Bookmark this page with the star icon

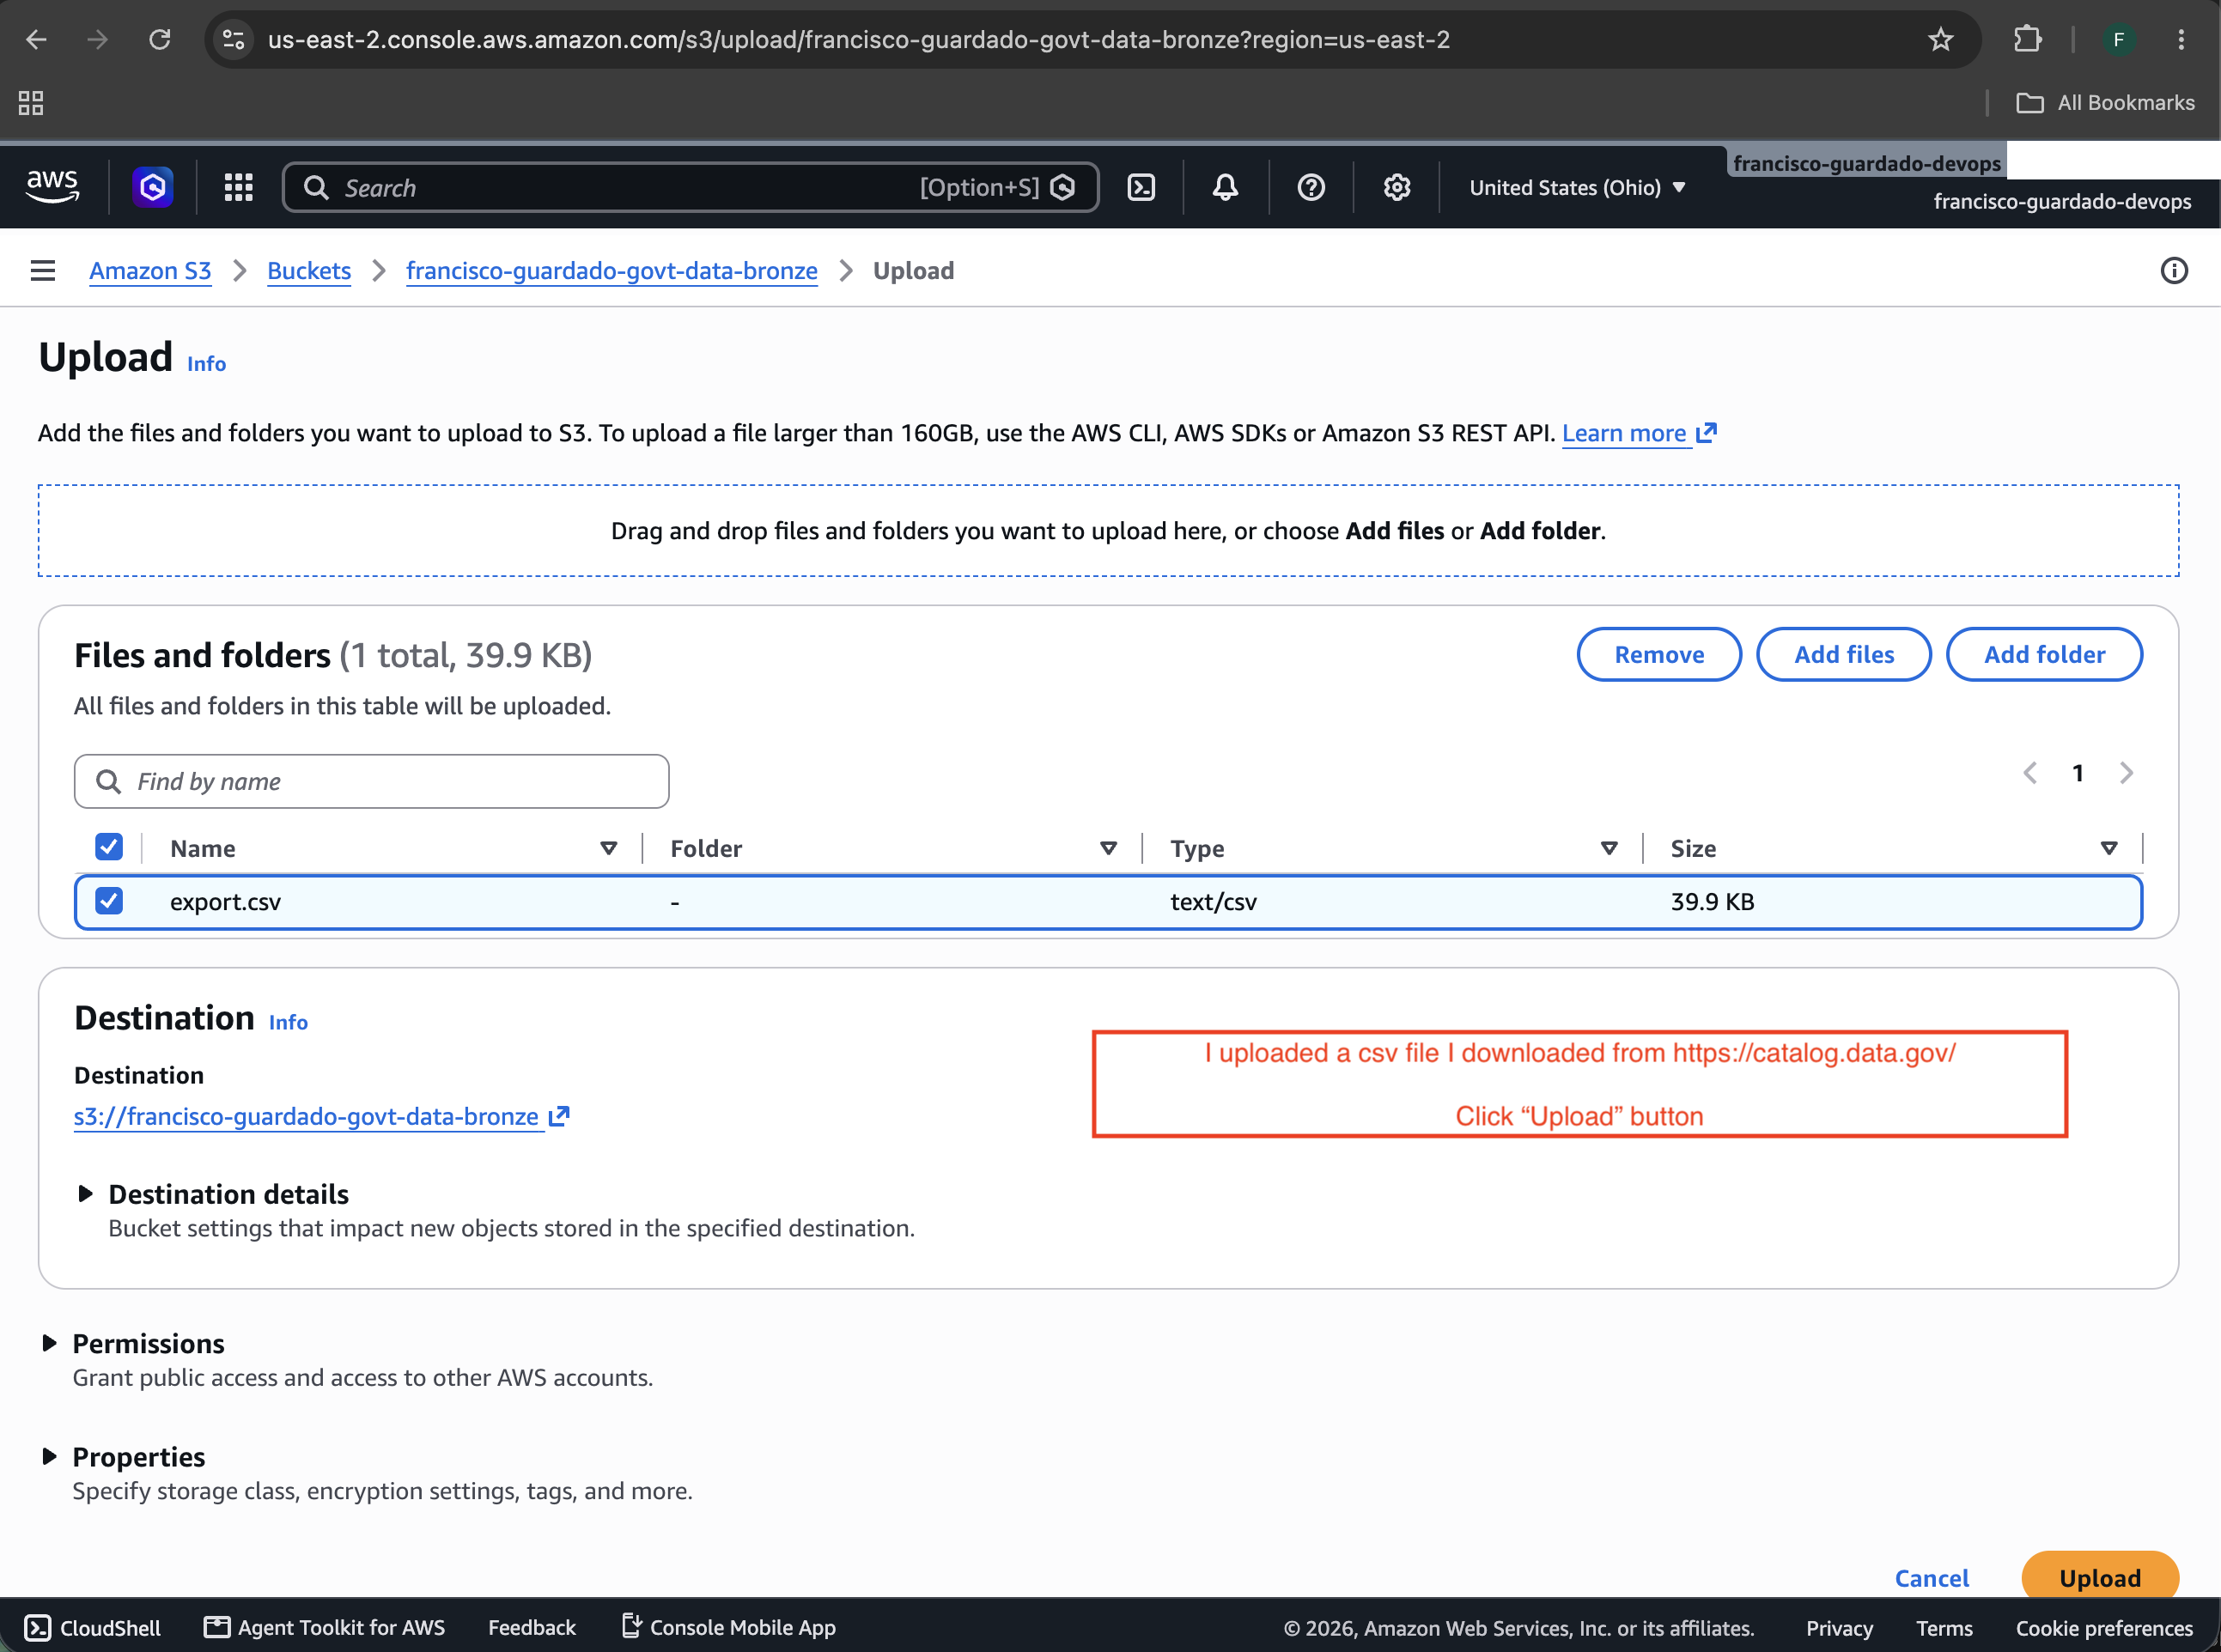pyautogui.click(x=1941, y=40)
